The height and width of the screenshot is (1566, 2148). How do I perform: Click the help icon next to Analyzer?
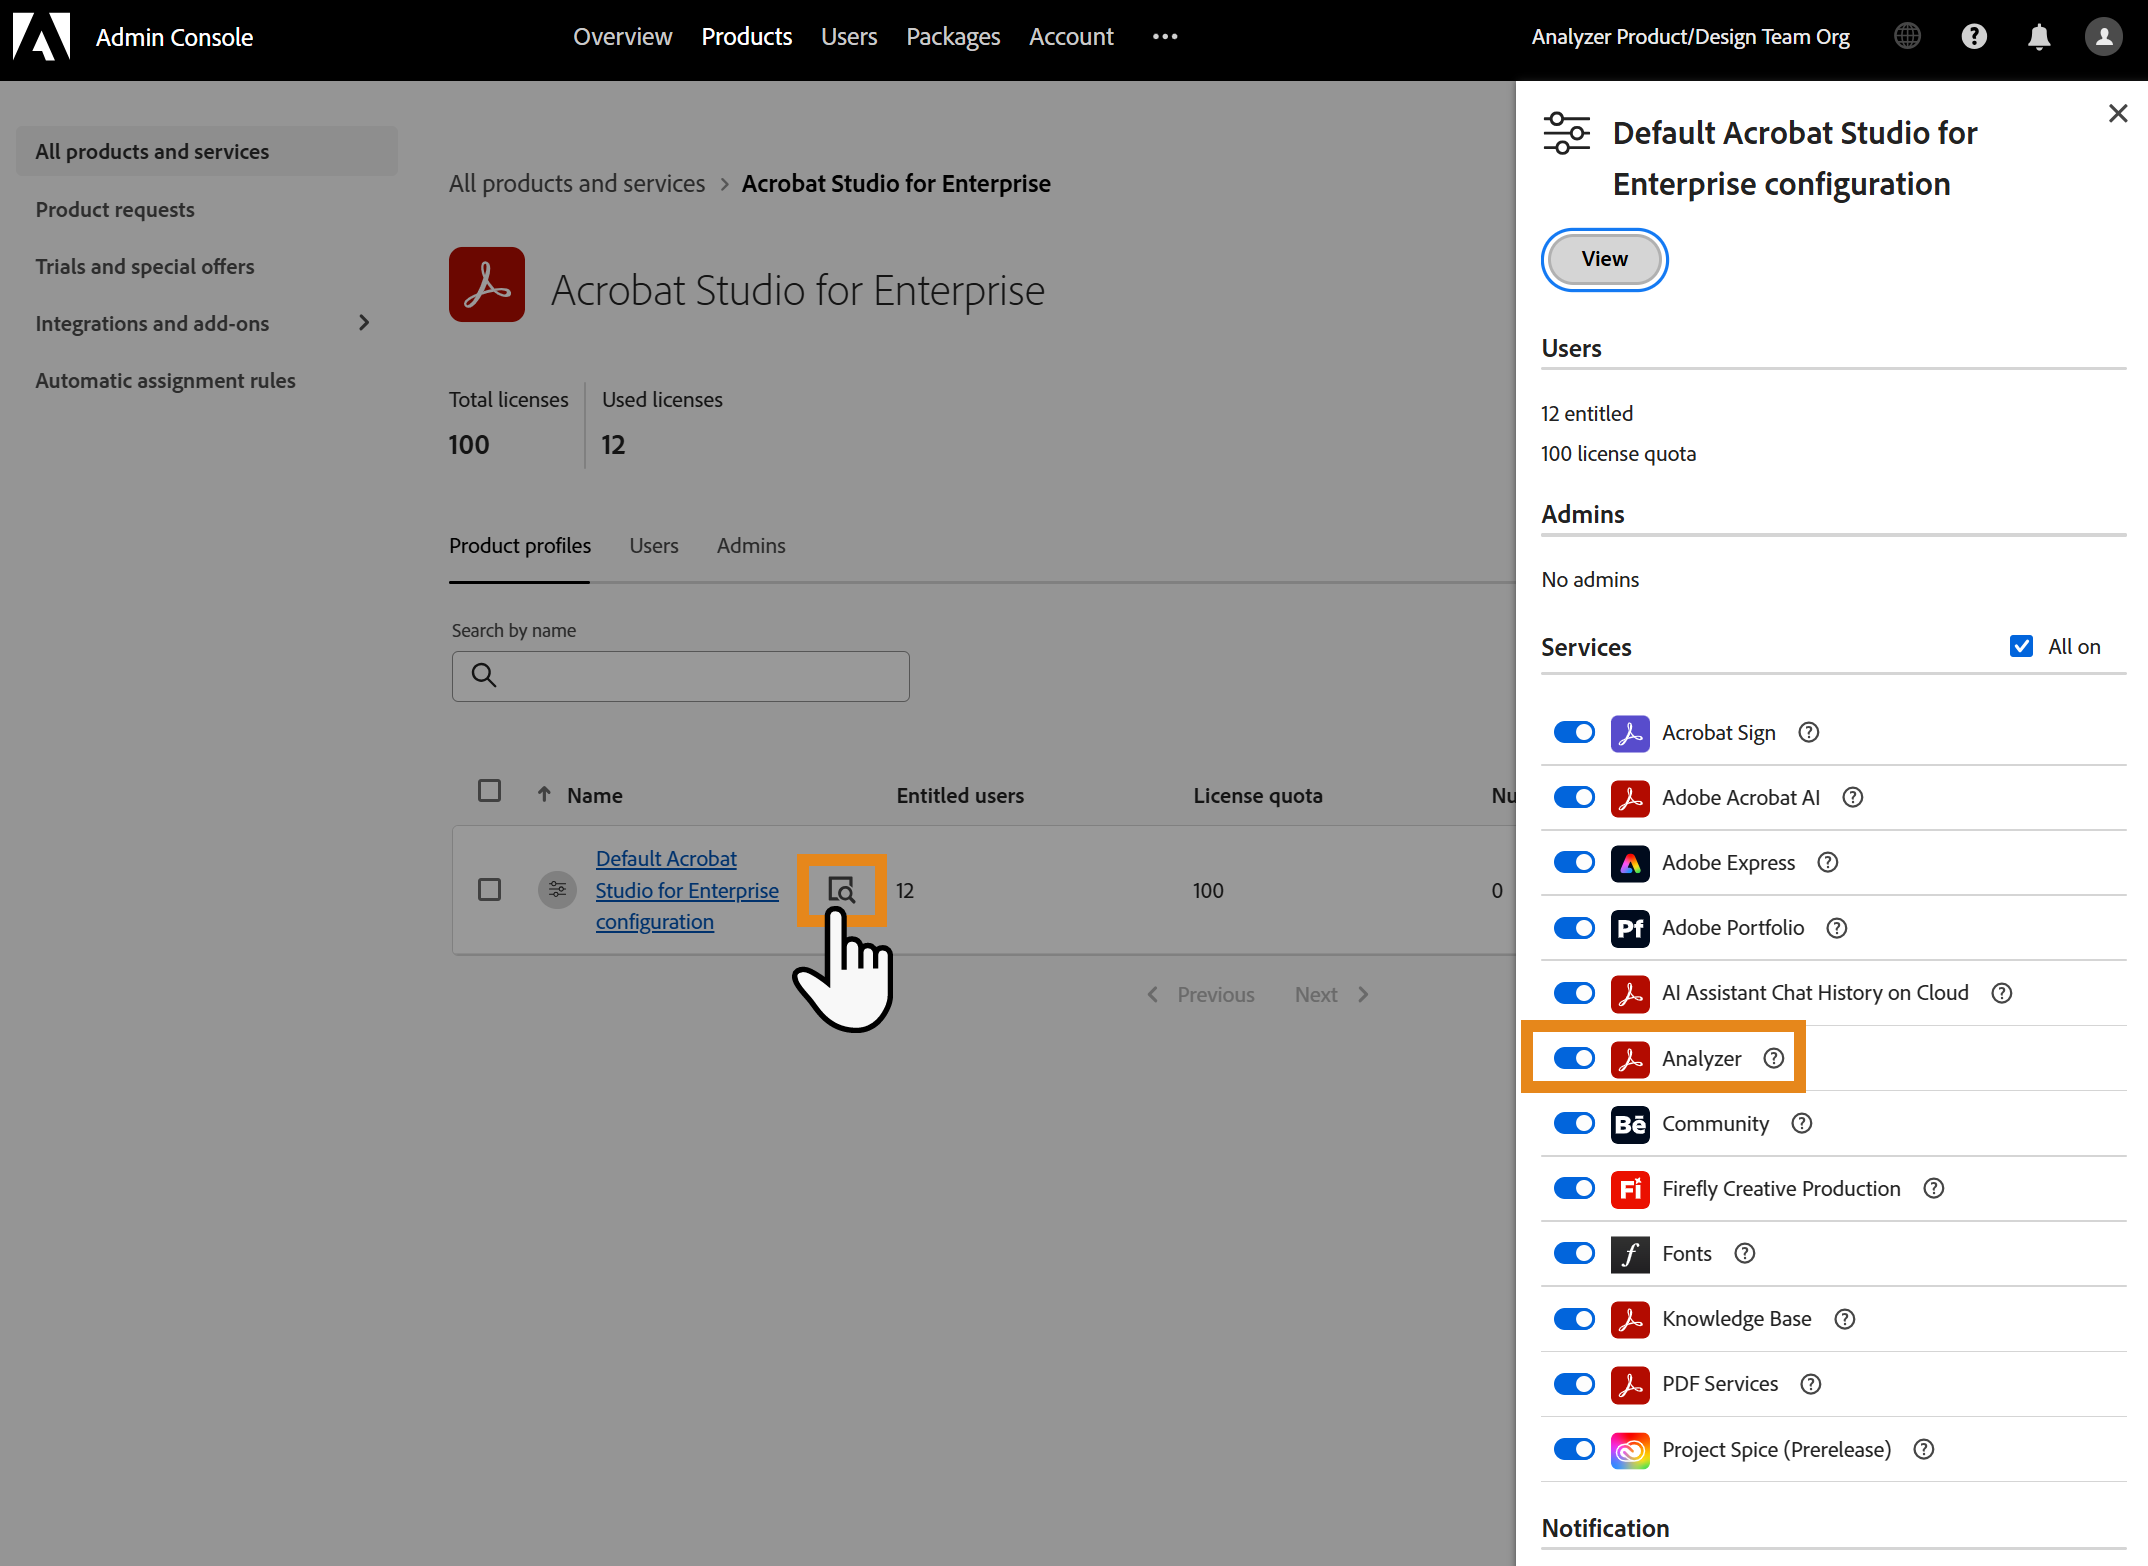(x=1773, y=1058)
